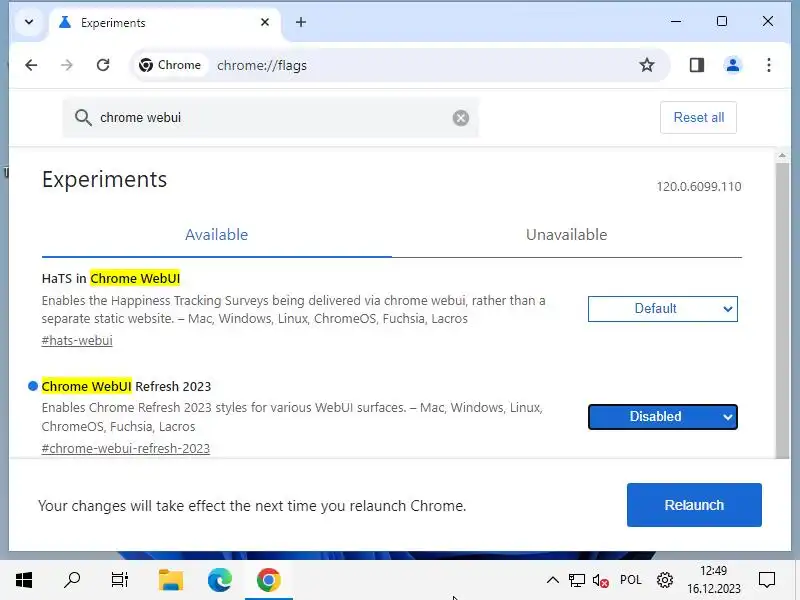Close the Experiments tab

point(265,22)
